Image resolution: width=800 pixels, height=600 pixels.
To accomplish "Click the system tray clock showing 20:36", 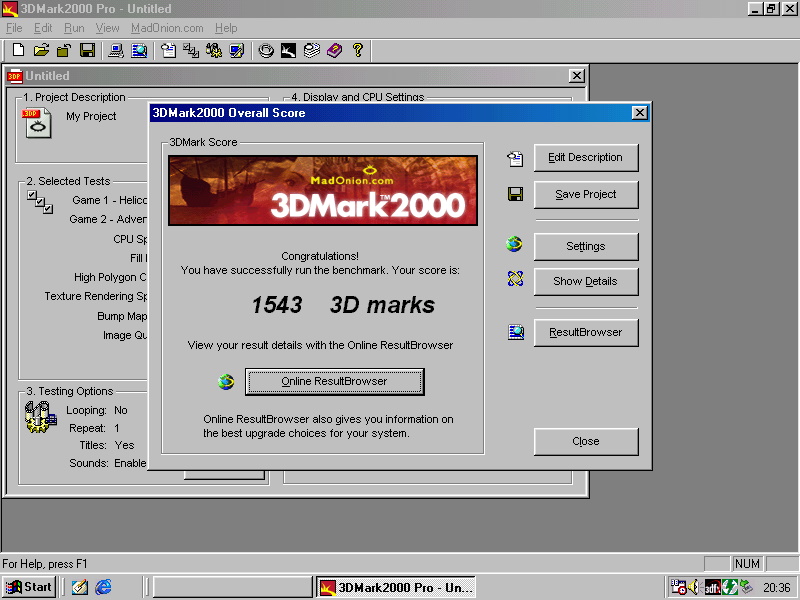I will (x=777, y=588).
